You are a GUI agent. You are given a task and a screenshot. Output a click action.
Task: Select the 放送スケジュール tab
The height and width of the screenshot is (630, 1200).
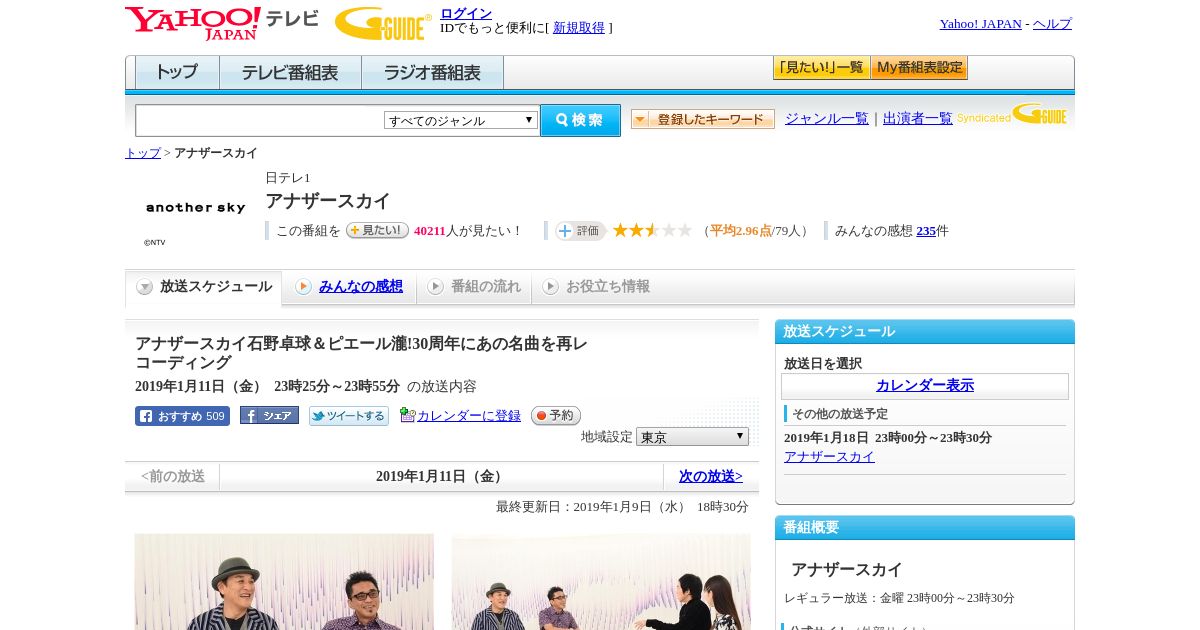pos(204,287)
